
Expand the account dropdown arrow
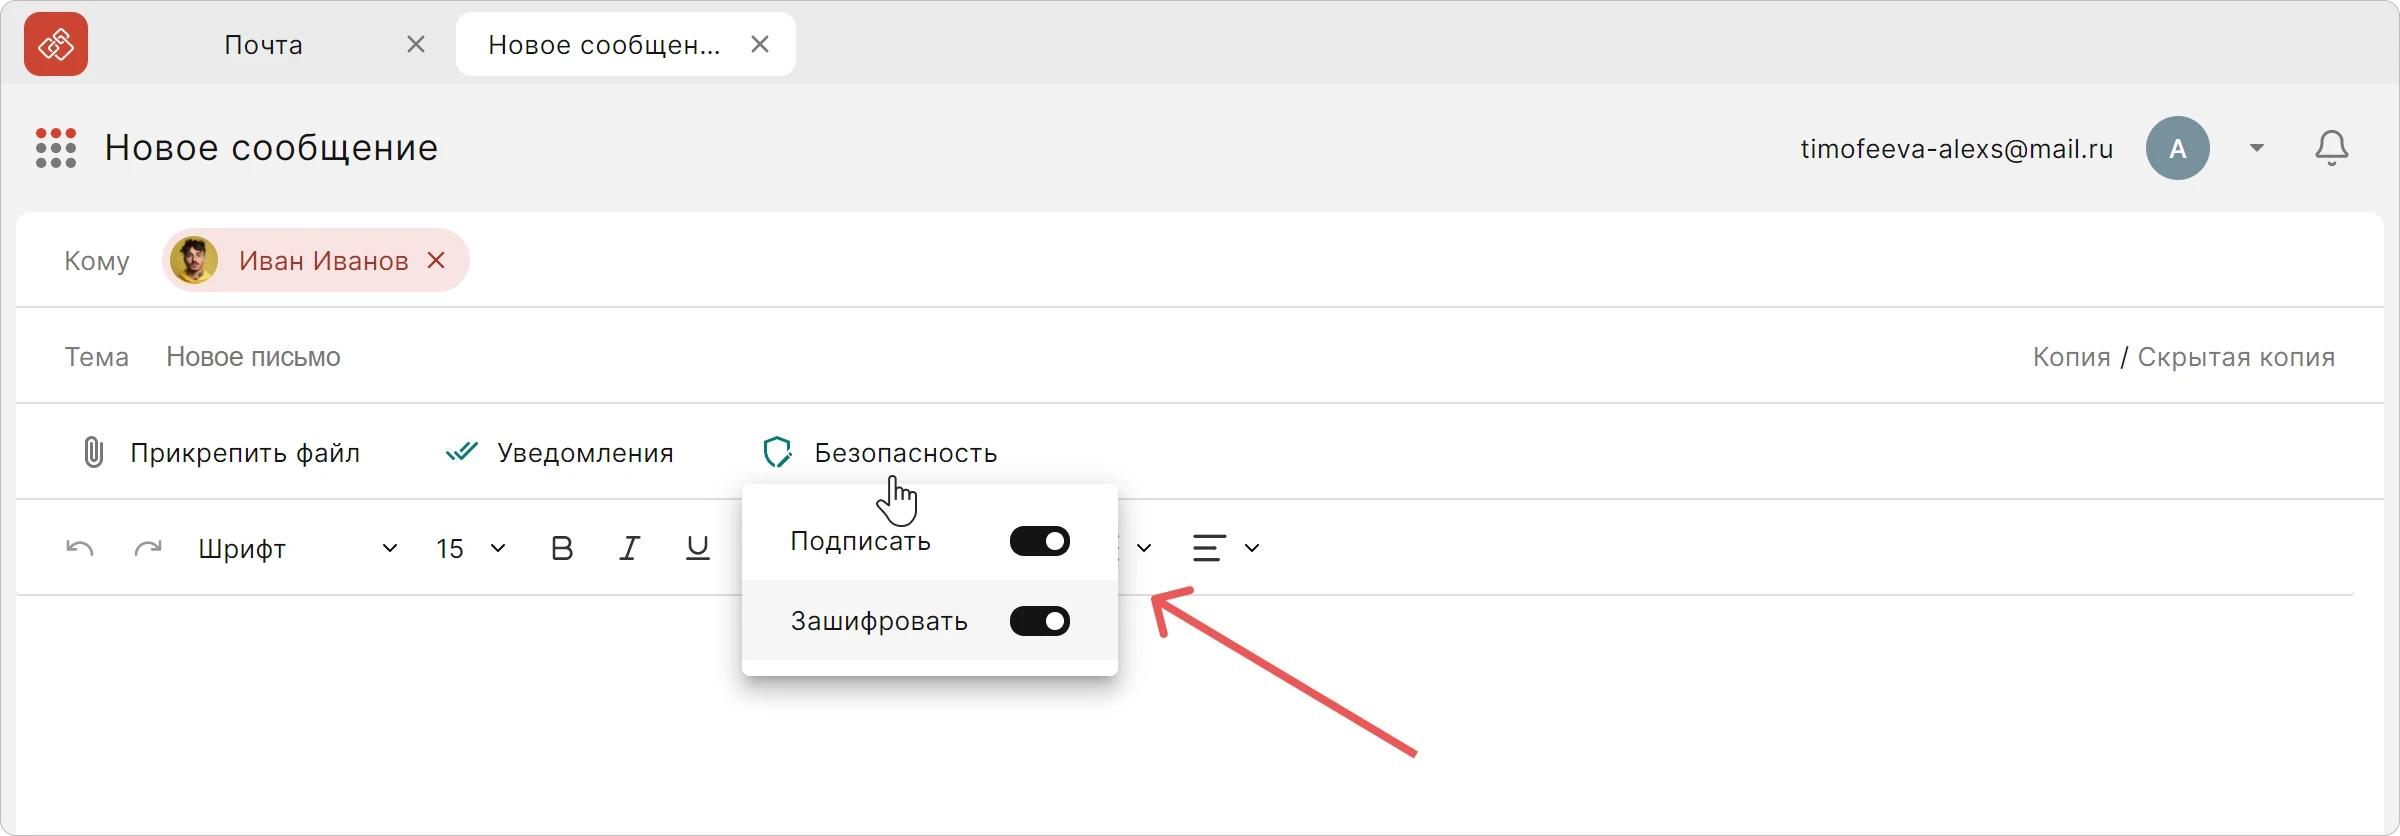[2257, 148]
